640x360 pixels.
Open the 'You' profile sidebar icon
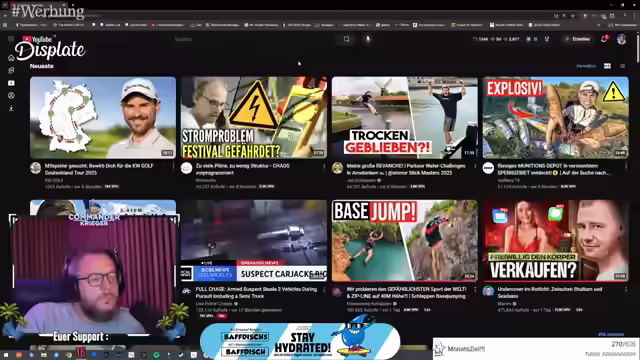pyautogui.click(x=11, y=96)
